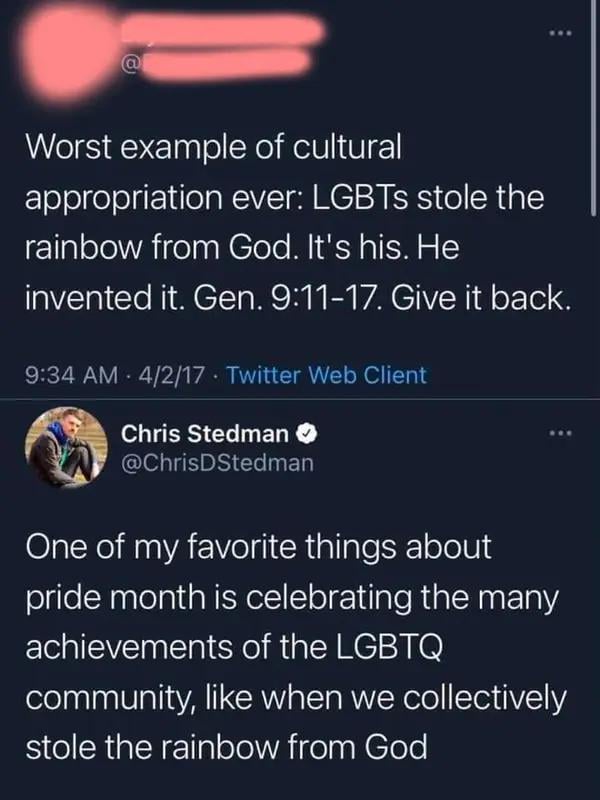600x800 pixels.
Task: Click the Twitter Web Client source link
Action: click(x=326, y=375)
